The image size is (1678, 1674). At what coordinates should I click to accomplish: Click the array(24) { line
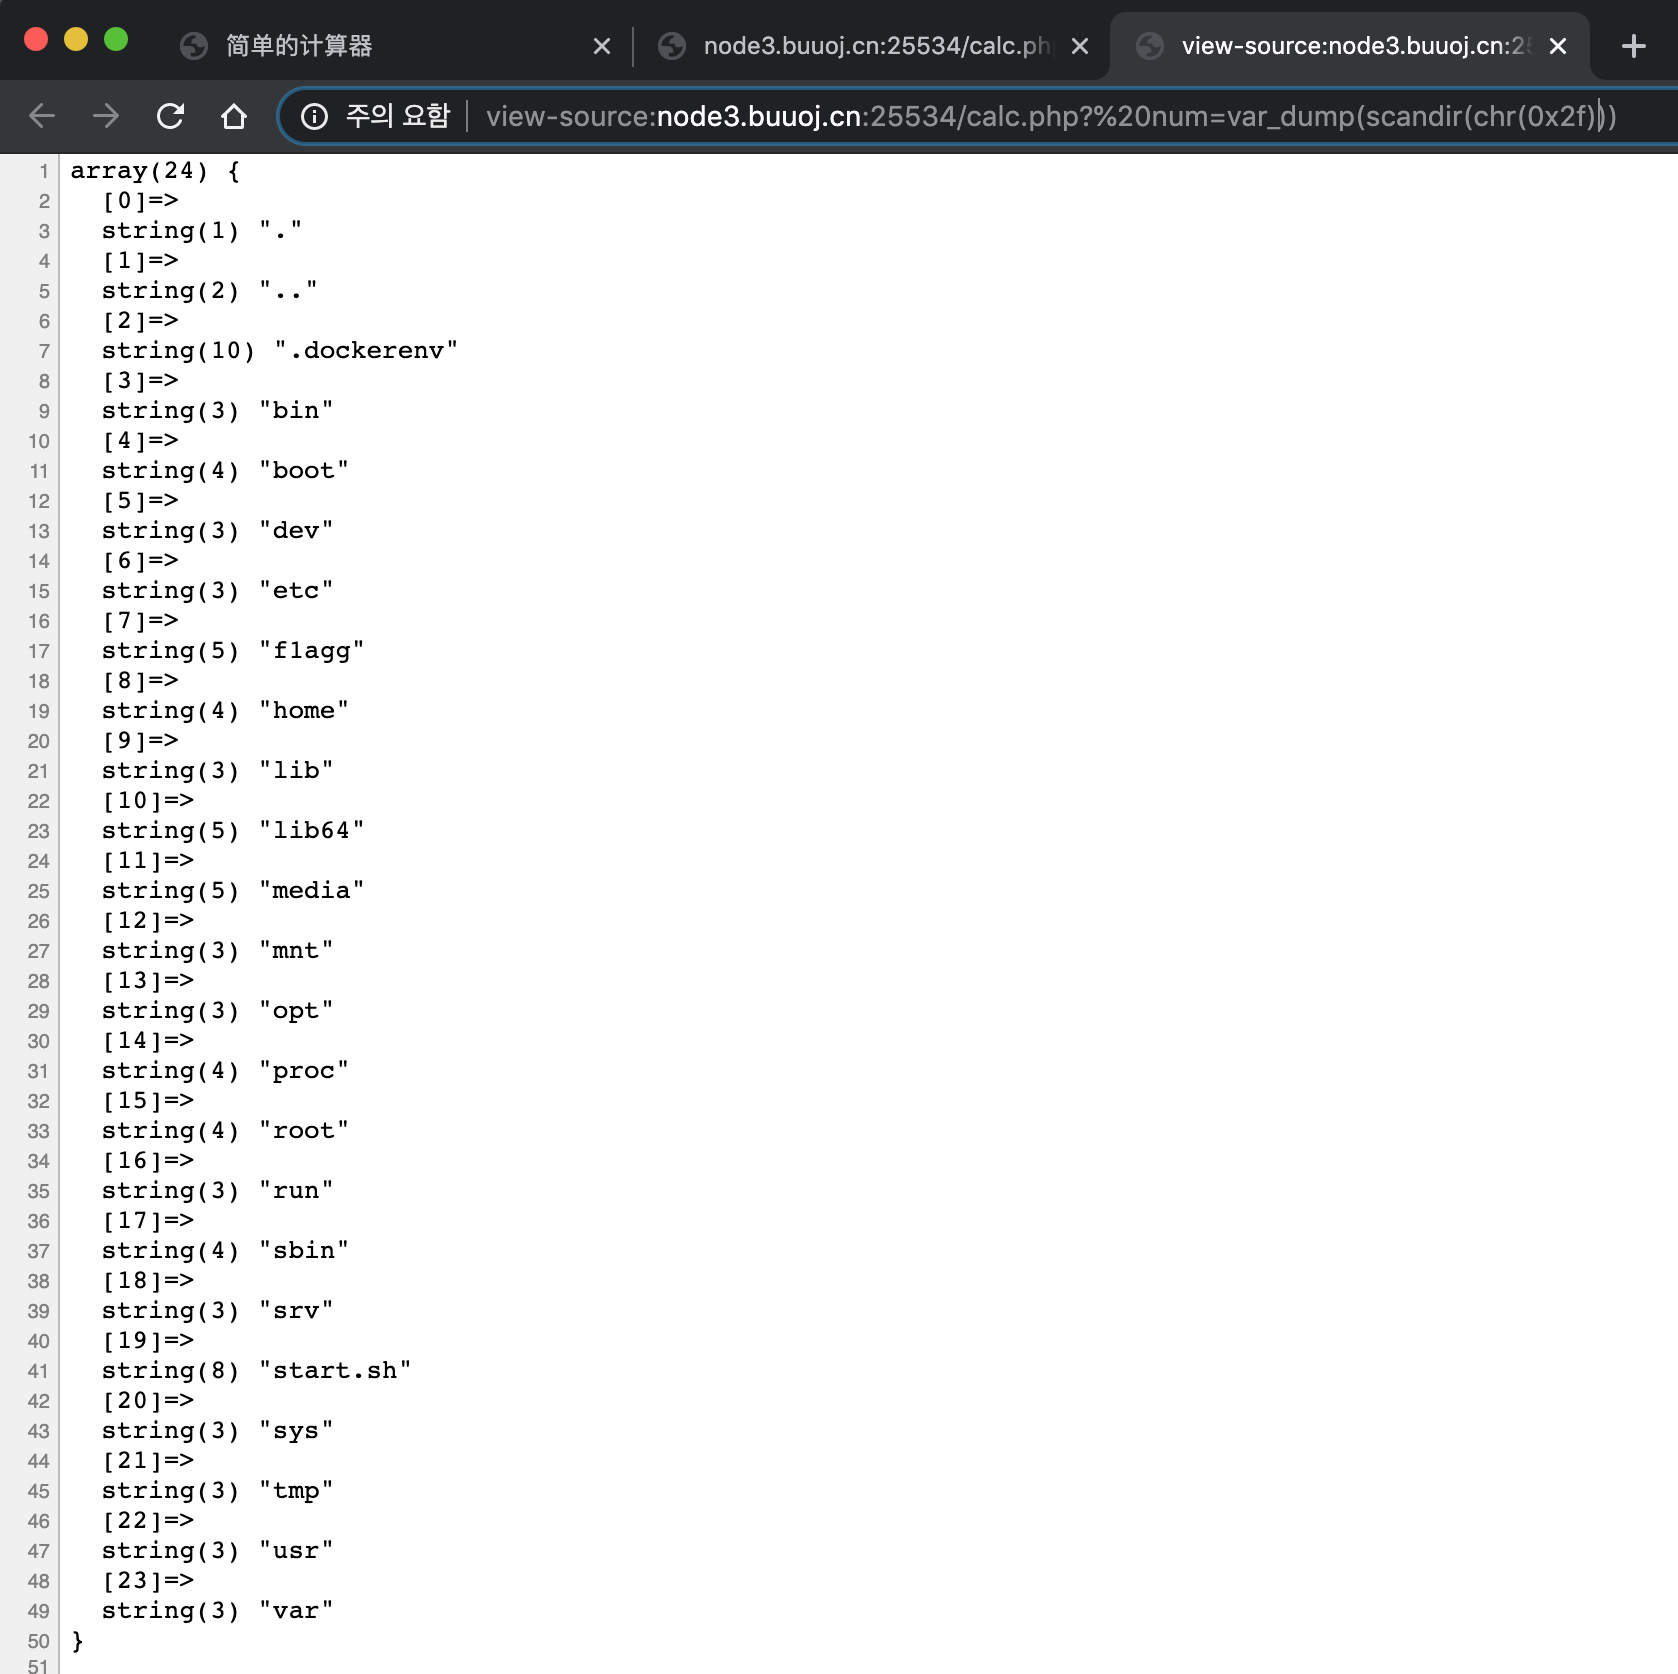(x=155, y=171)
